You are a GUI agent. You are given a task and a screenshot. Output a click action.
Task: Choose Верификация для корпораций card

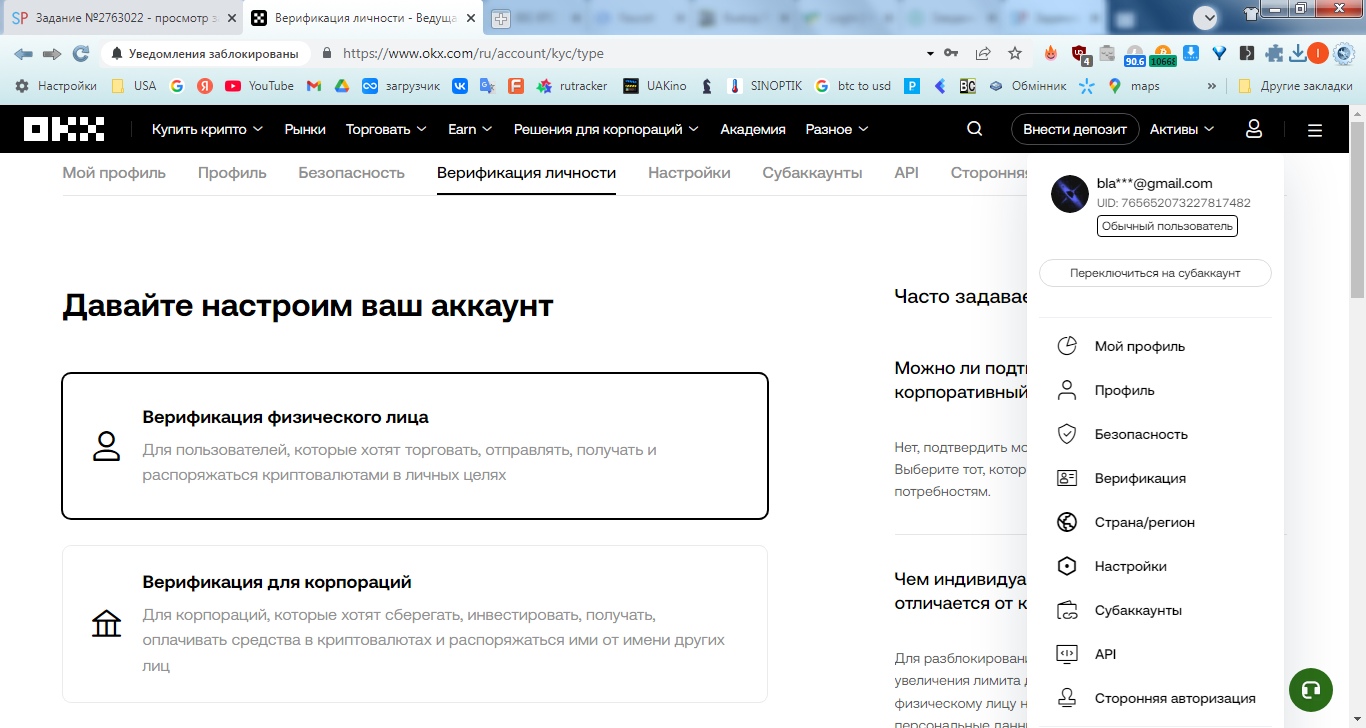click(x=415, y=624)
